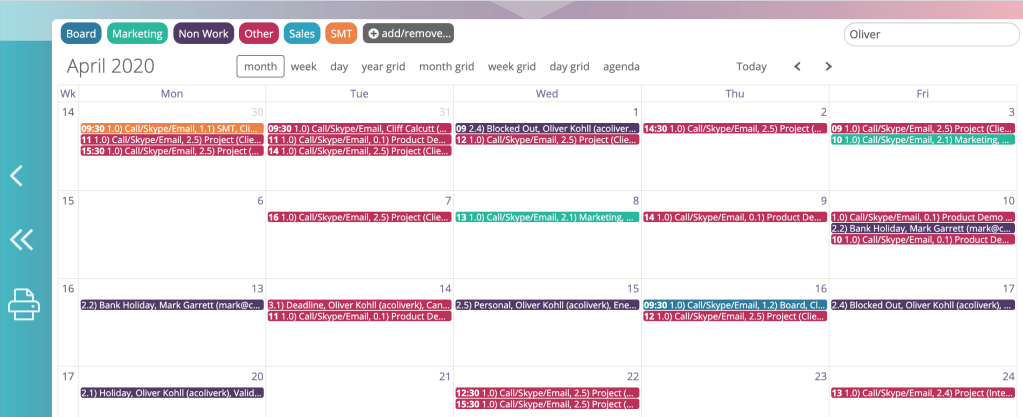Toggle the SMT calendar filter tag
This screenshot has width=1023, height=417.
[342, 34]
